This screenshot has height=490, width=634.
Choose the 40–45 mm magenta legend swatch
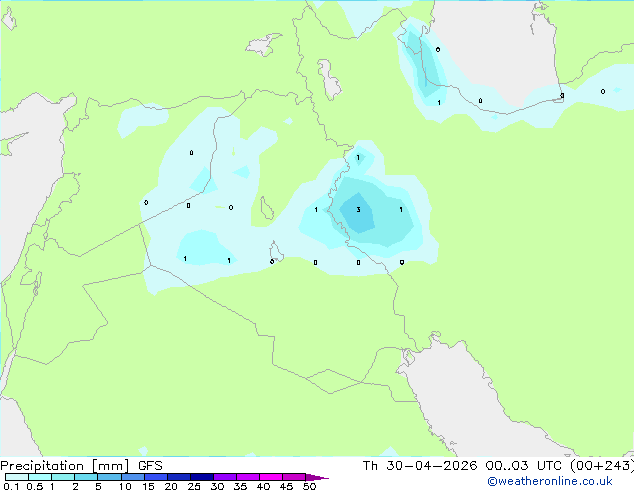pyautogui.click(x=271, y=477)
